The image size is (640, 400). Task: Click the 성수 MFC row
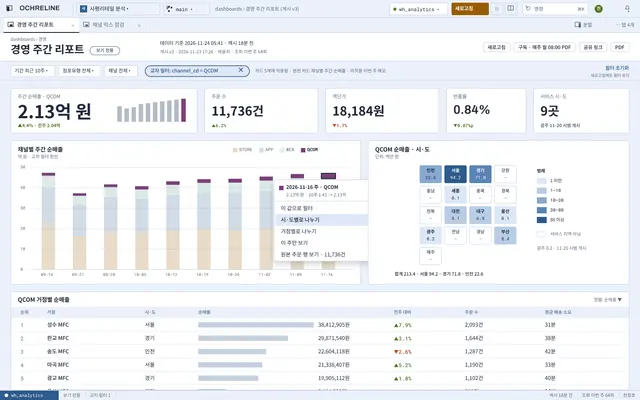tap(320, 325)
